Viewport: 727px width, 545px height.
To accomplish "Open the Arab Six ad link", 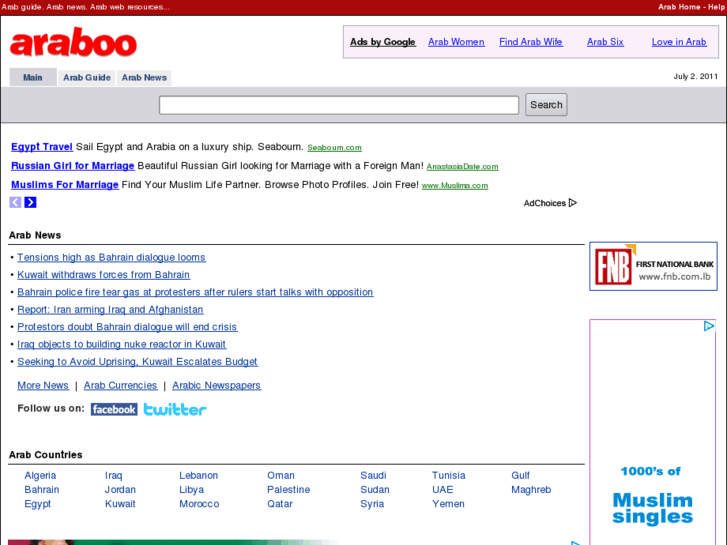I will (605, 42).
